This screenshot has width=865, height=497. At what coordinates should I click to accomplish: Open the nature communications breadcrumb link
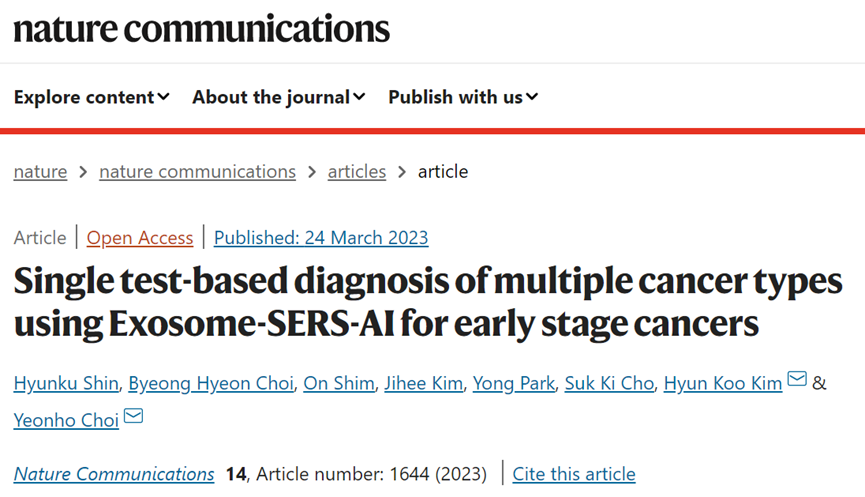197,172
